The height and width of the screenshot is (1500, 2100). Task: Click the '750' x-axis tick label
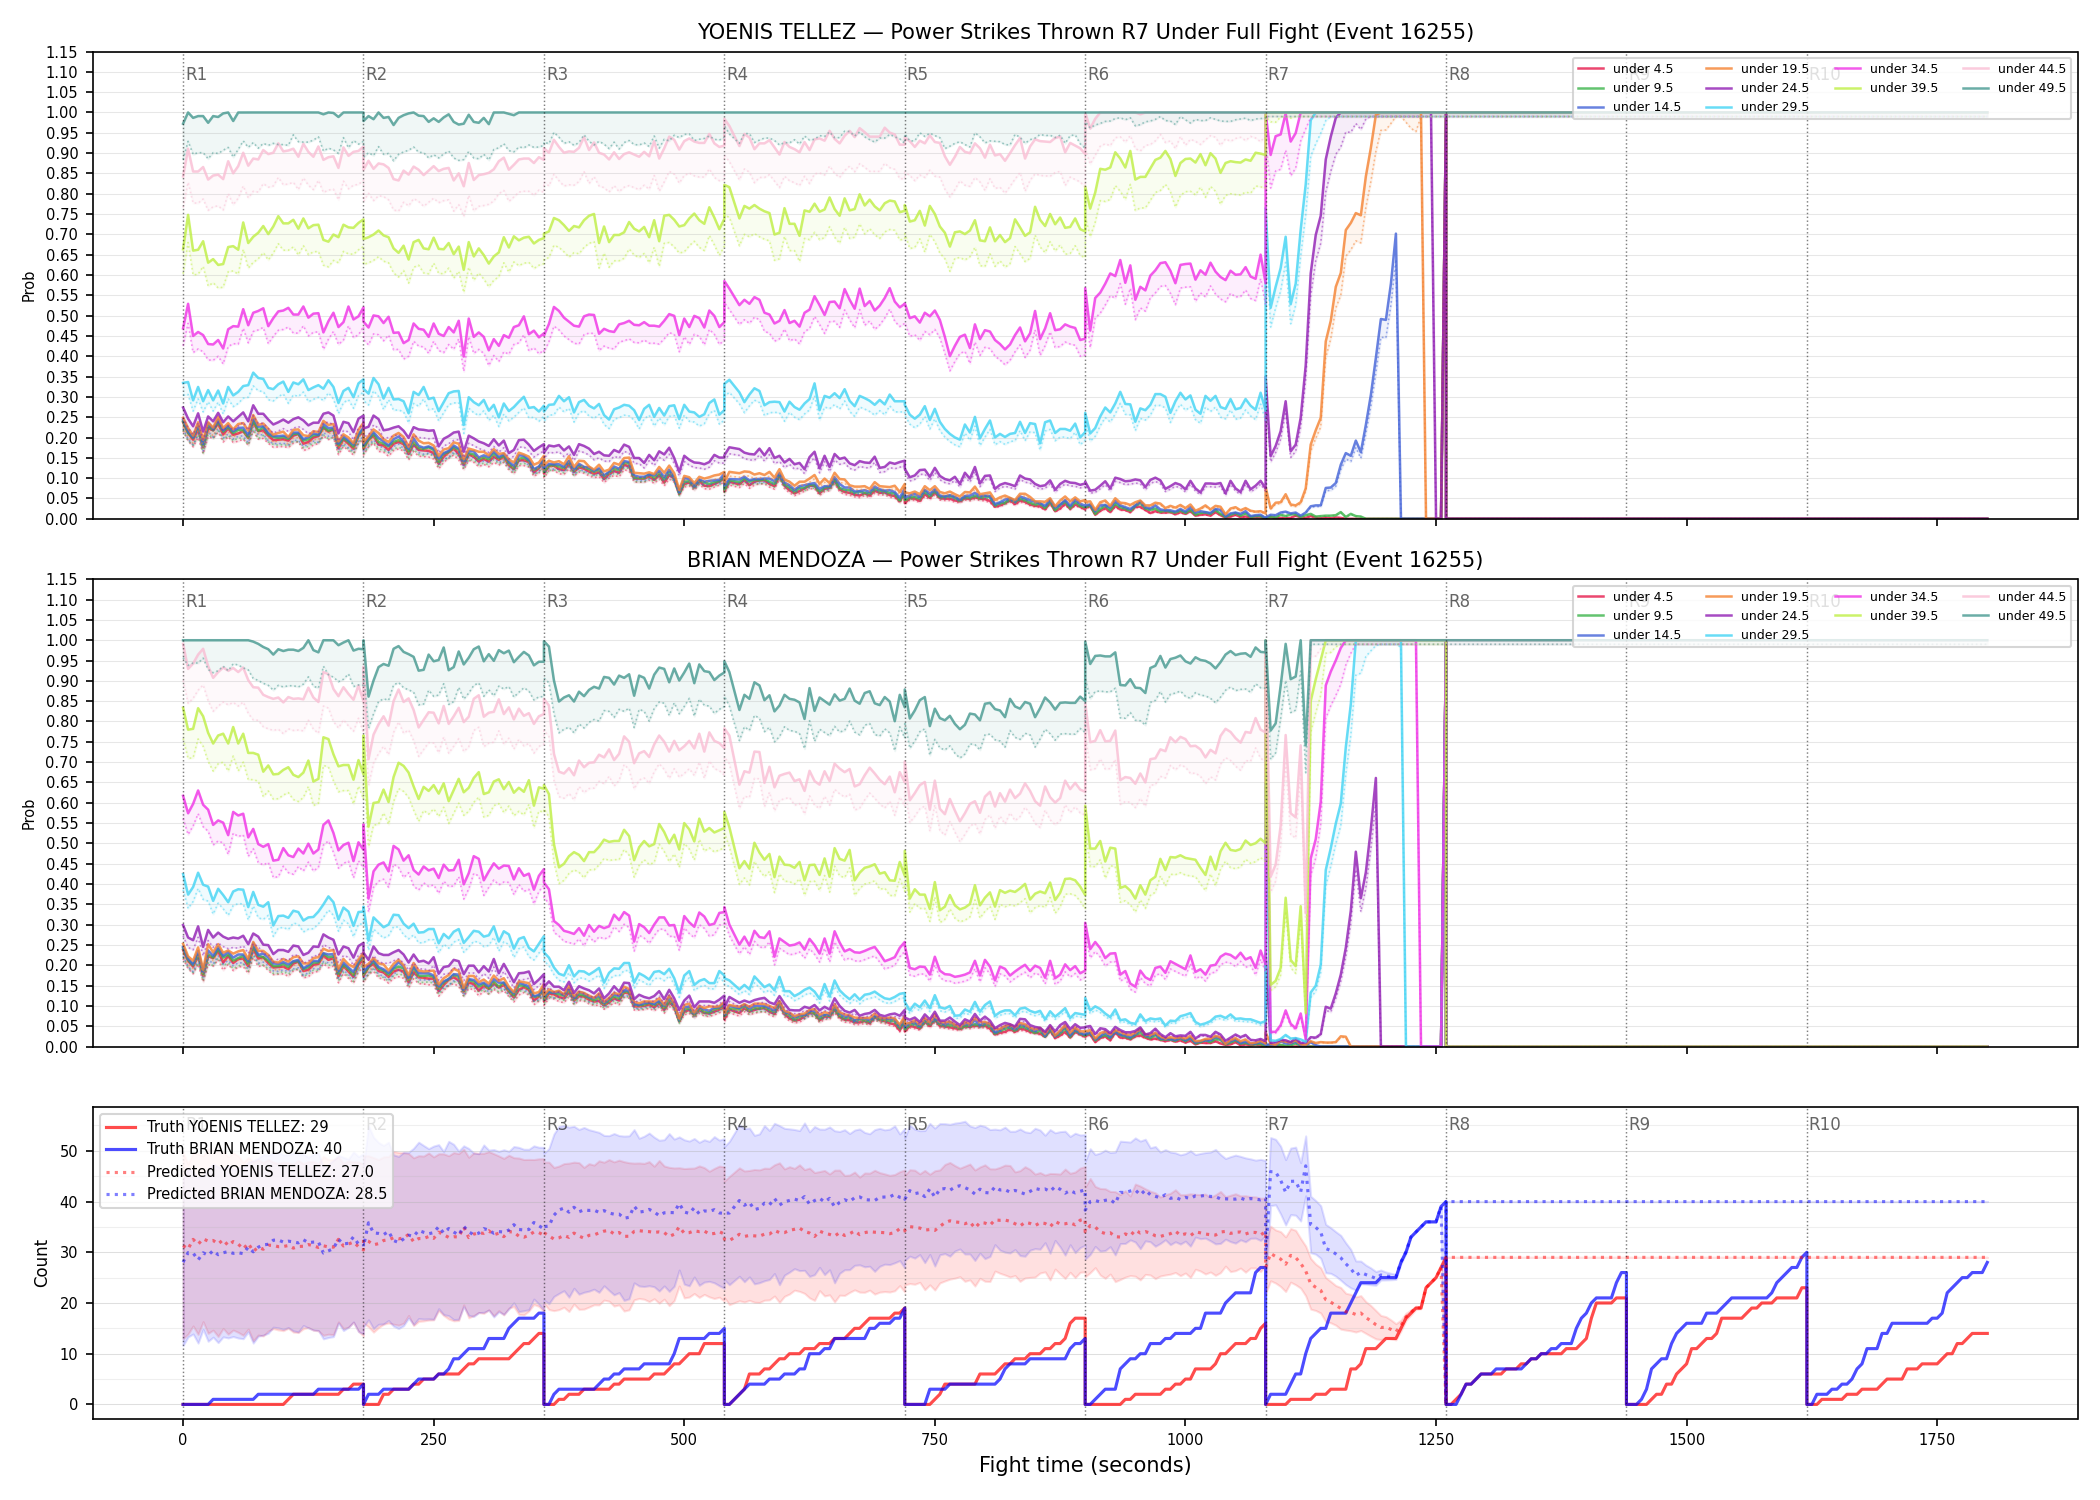click(x=935, y=1440)
